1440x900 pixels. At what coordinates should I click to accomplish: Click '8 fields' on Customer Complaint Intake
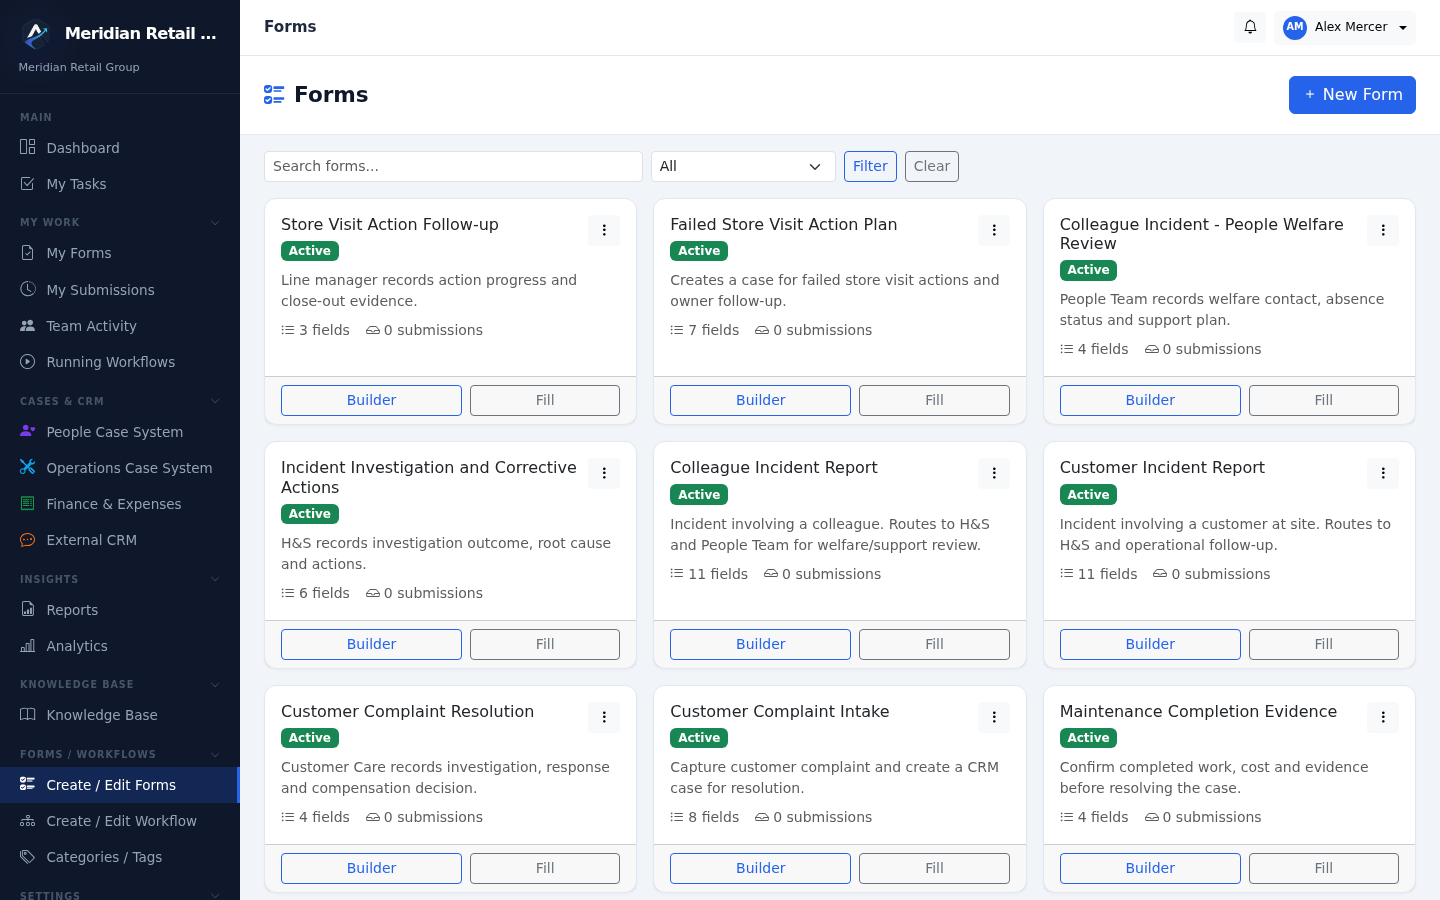pos(705,817)
